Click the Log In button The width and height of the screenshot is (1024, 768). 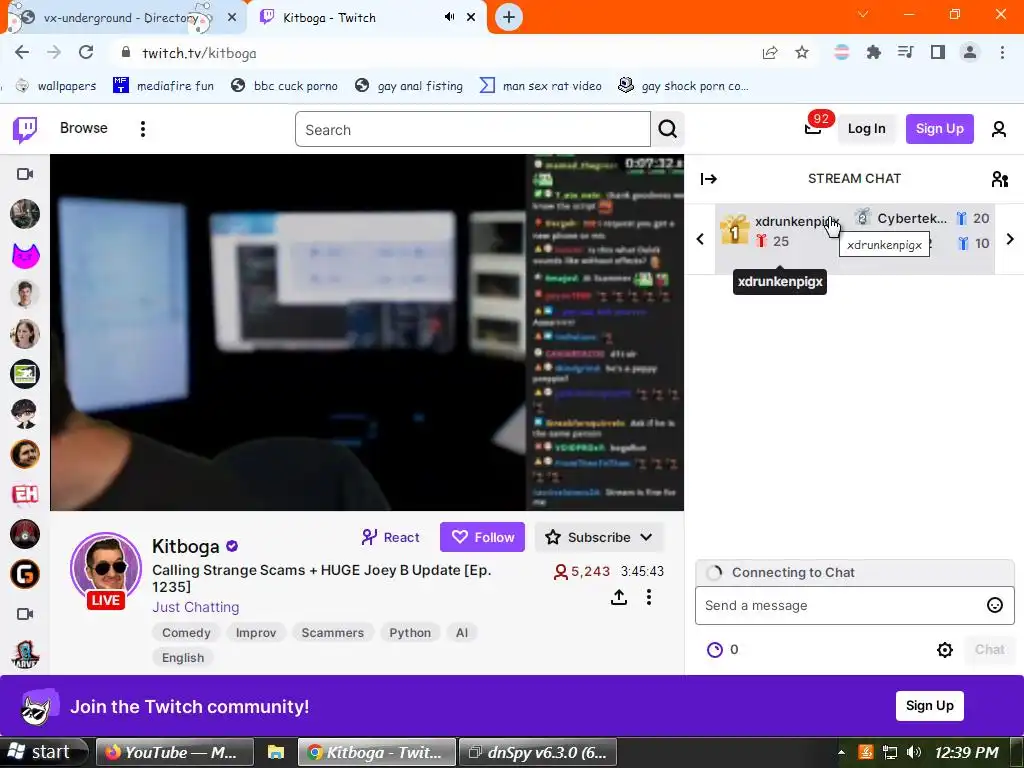click(x=866, y=129)
